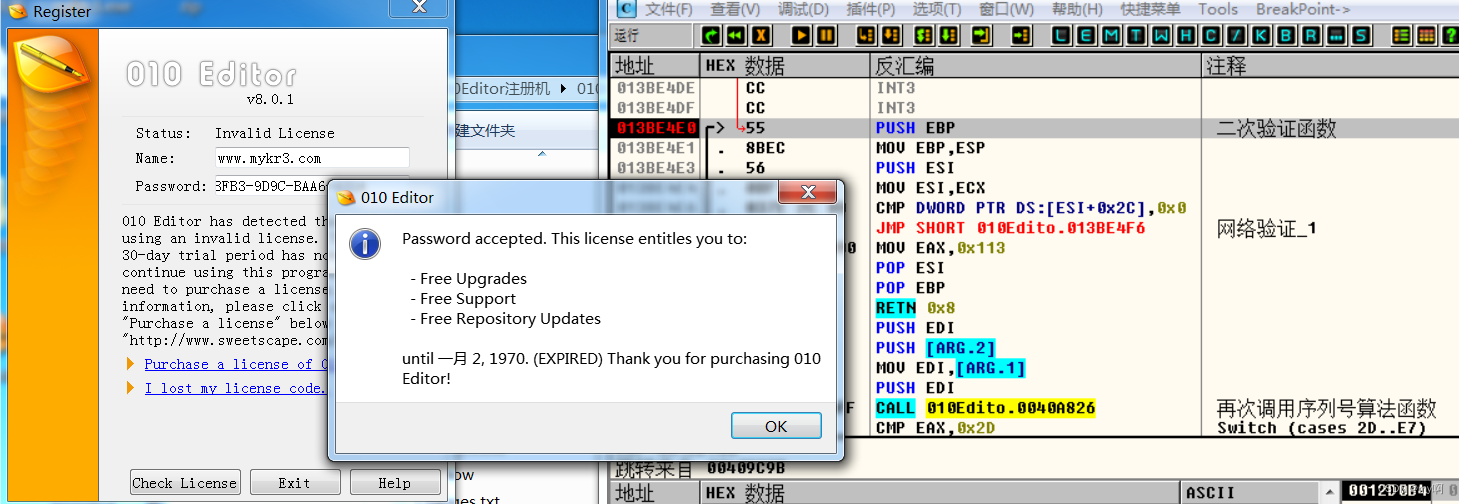The width and height of the screenshot is (1459, 504).
Task: Click the PUSH EBP instruction
Action: click(x=915, y=128)
